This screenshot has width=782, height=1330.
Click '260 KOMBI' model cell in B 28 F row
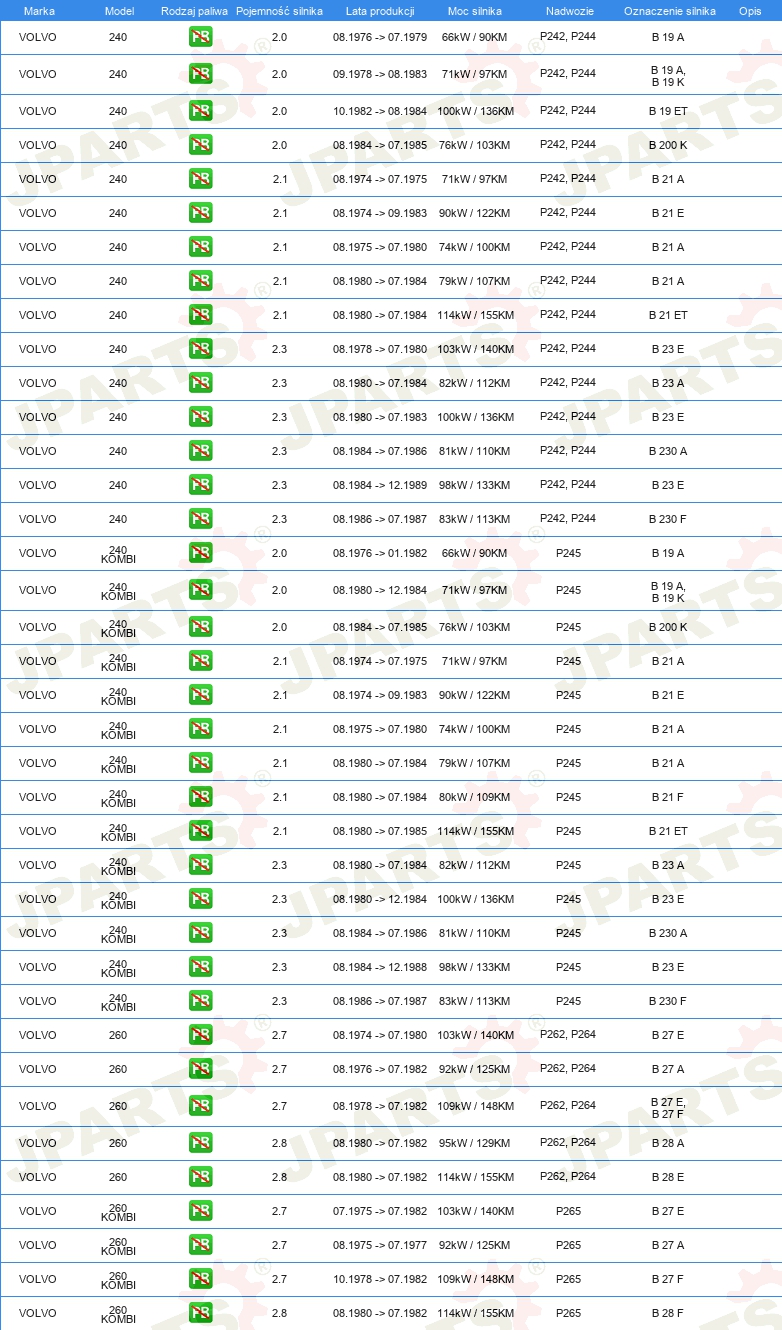pos(118,1313)
